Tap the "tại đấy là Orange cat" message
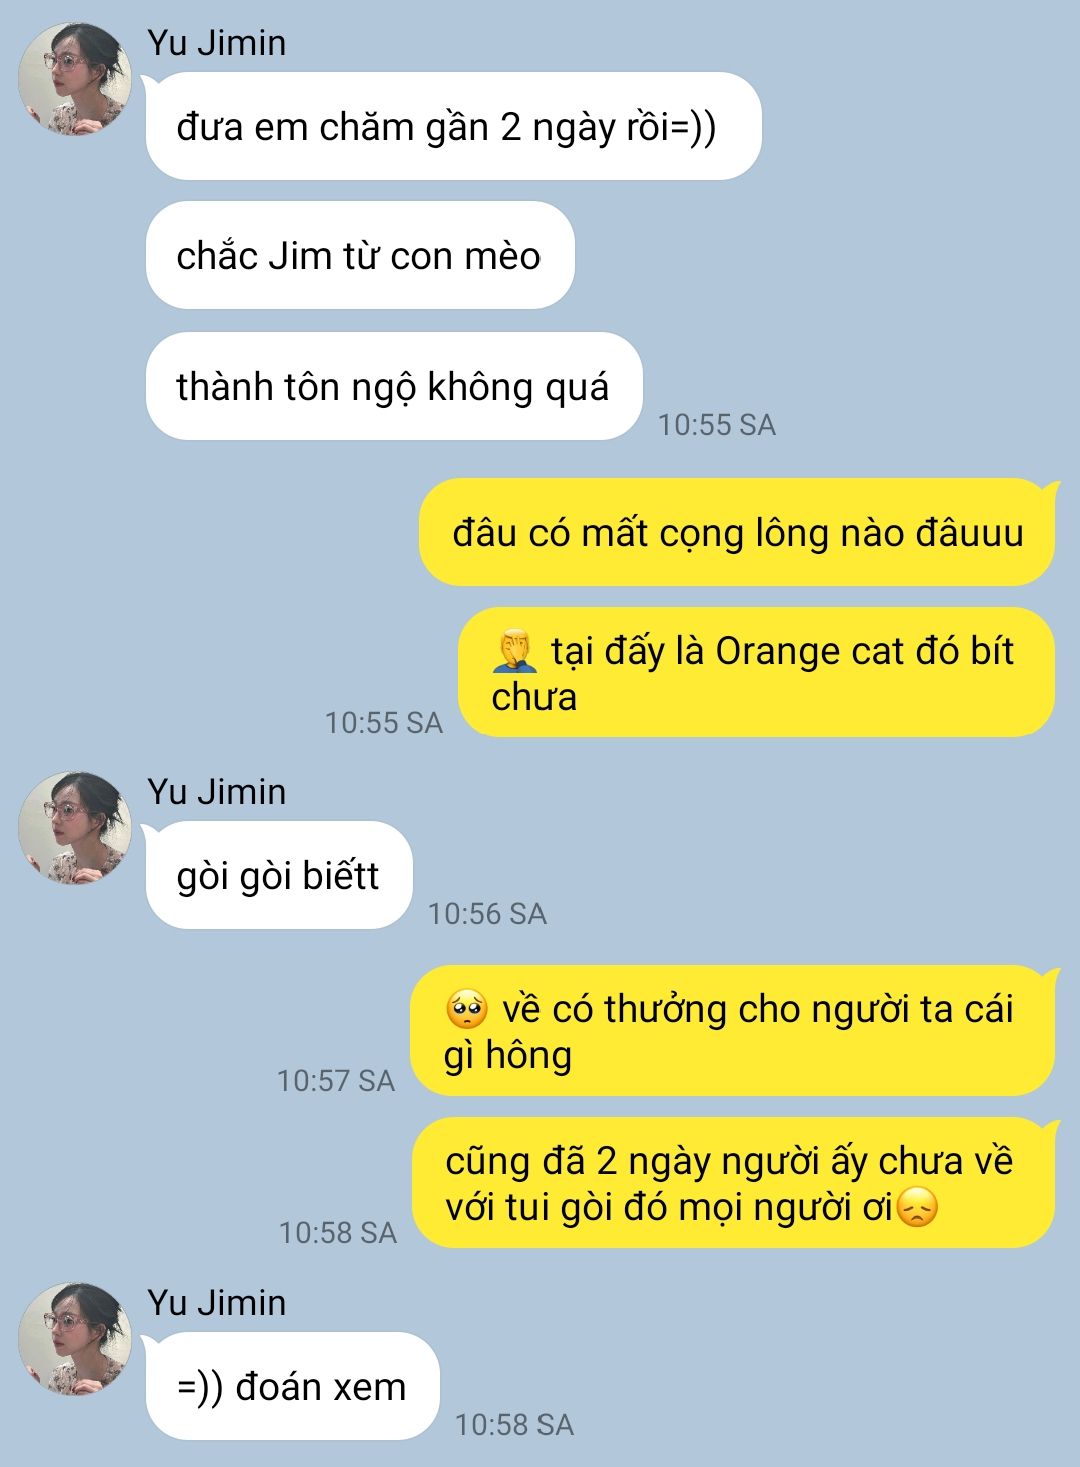Image resolution: width=1080 pixels, height=1467 pixels. pos(757,672)
